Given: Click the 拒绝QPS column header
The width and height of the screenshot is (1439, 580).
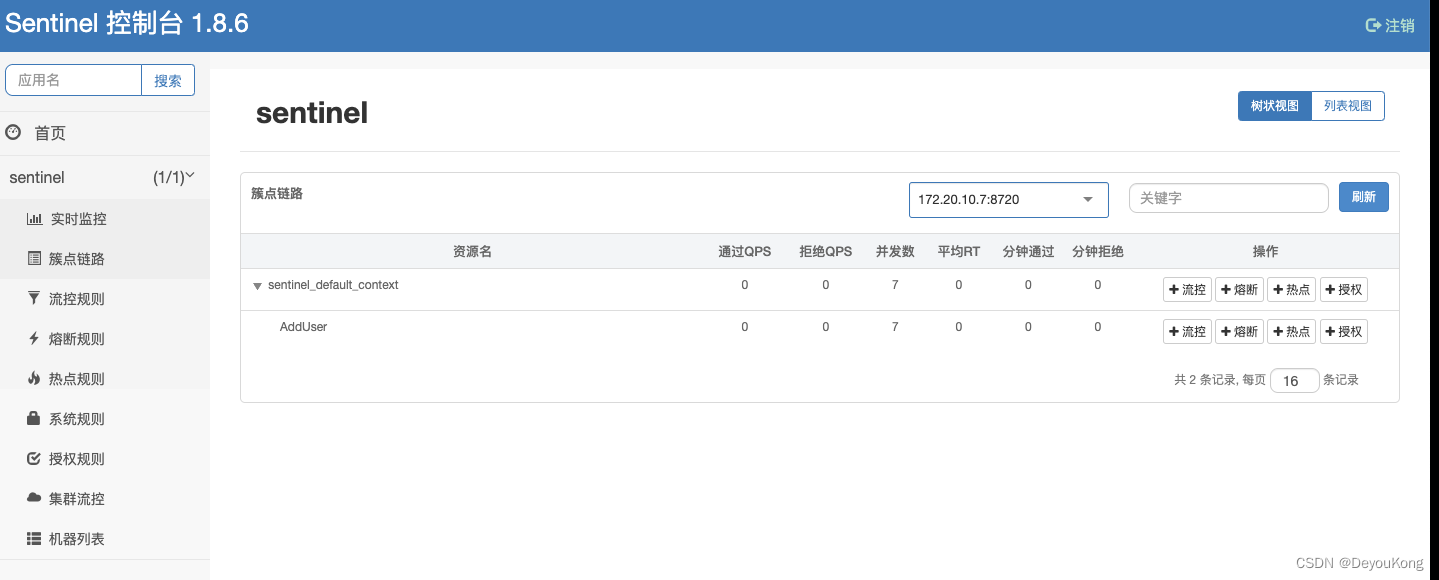Looking at the screenshot, I should pos(826,252).
